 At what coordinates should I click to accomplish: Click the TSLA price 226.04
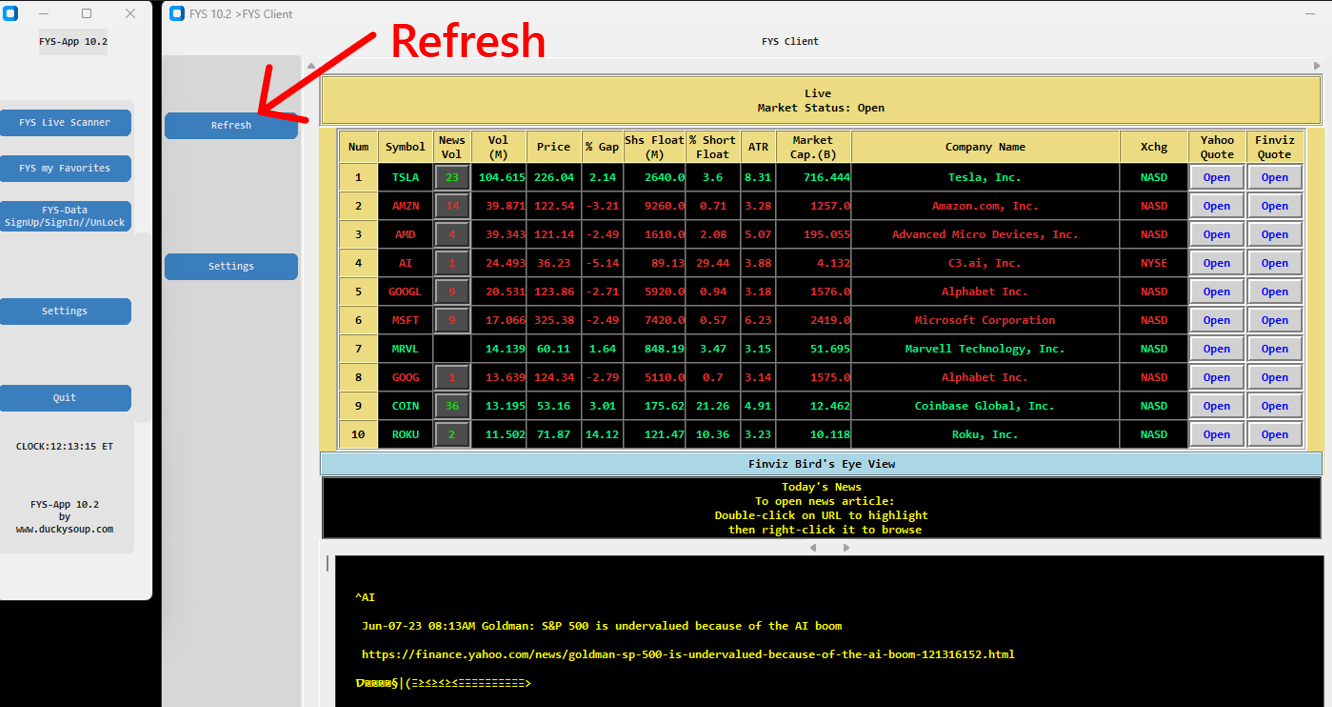(553, 177)
